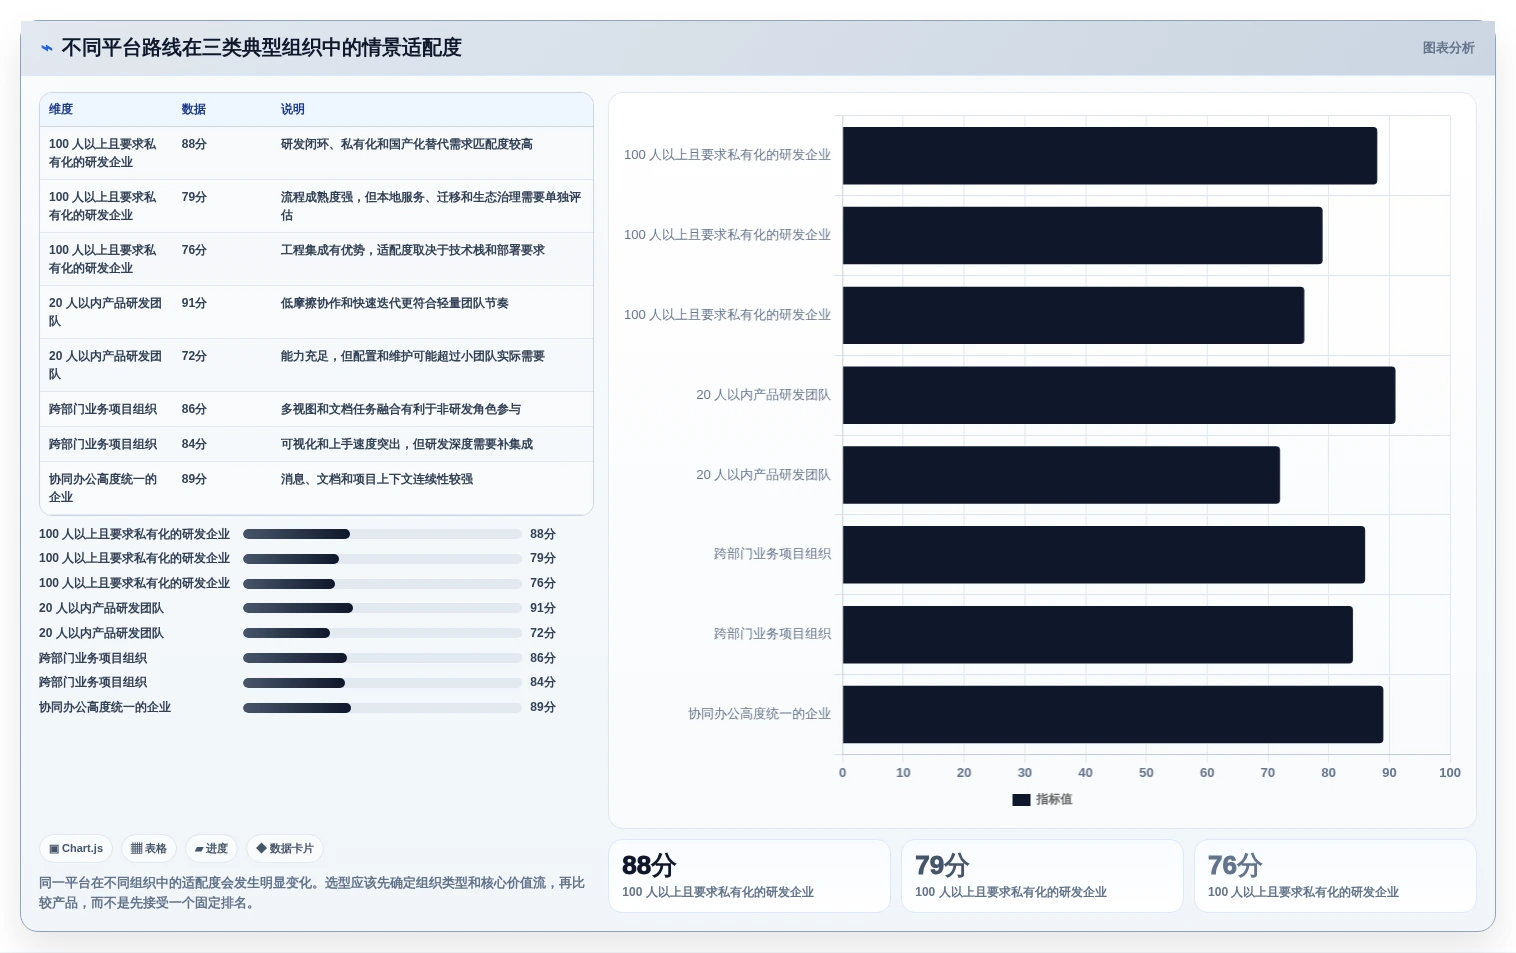This screenshot has width=1516, height=953.
Task: Click the 图表分析 tag in the header
Action: pos(1448,48)
